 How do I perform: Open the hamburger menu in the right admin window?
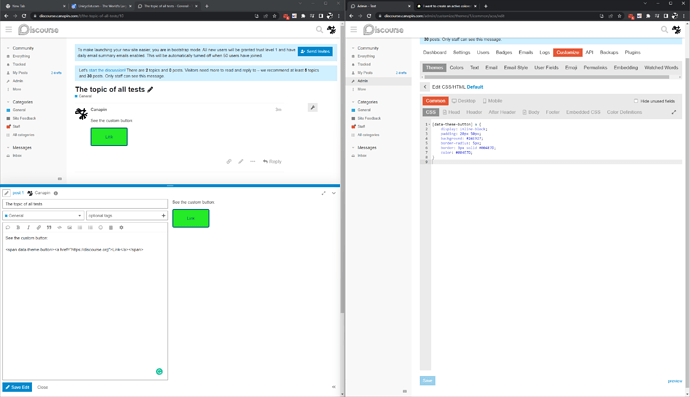click(x=354, y=29)
